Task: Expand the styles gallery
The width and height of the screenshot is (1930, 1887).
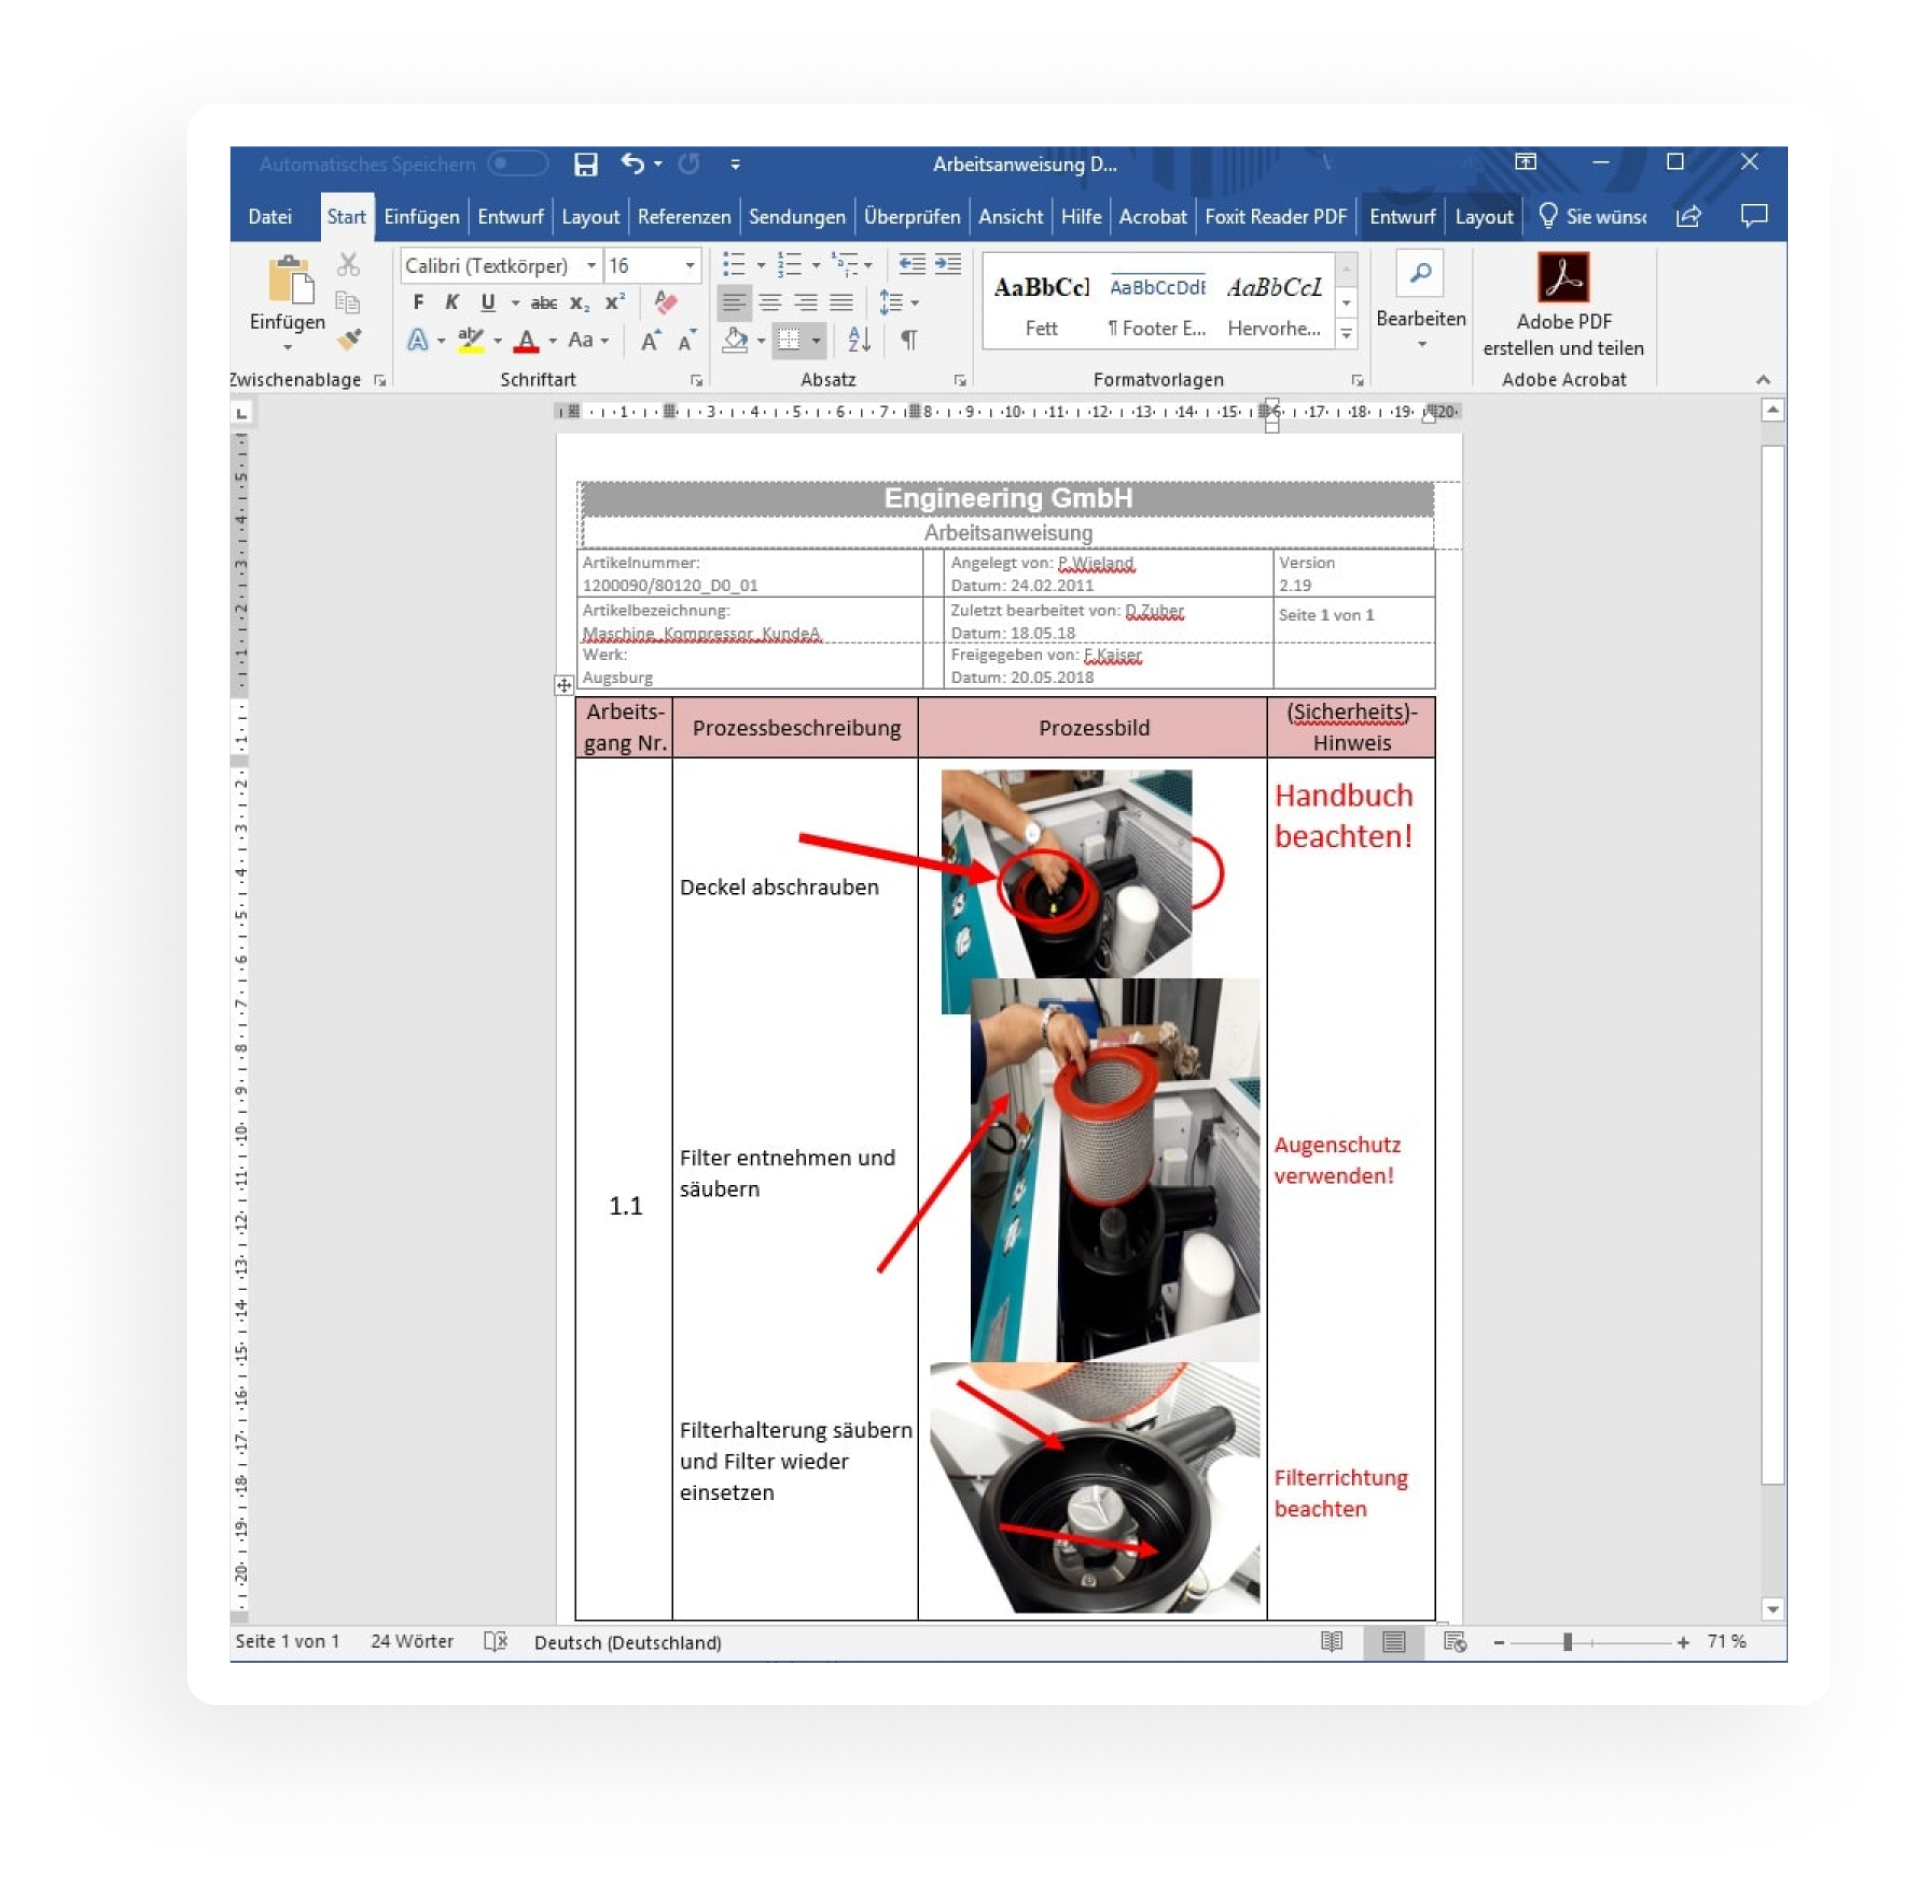Action: coord(1346,334)
